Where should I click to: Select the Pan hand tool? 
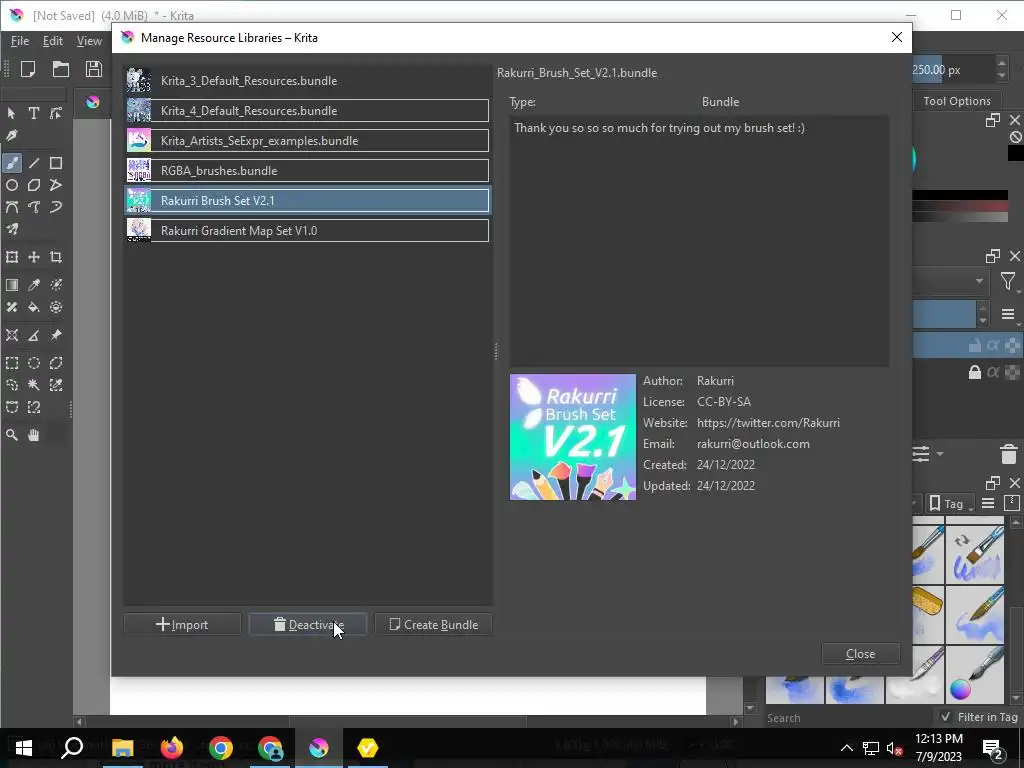tap(33, 435)
